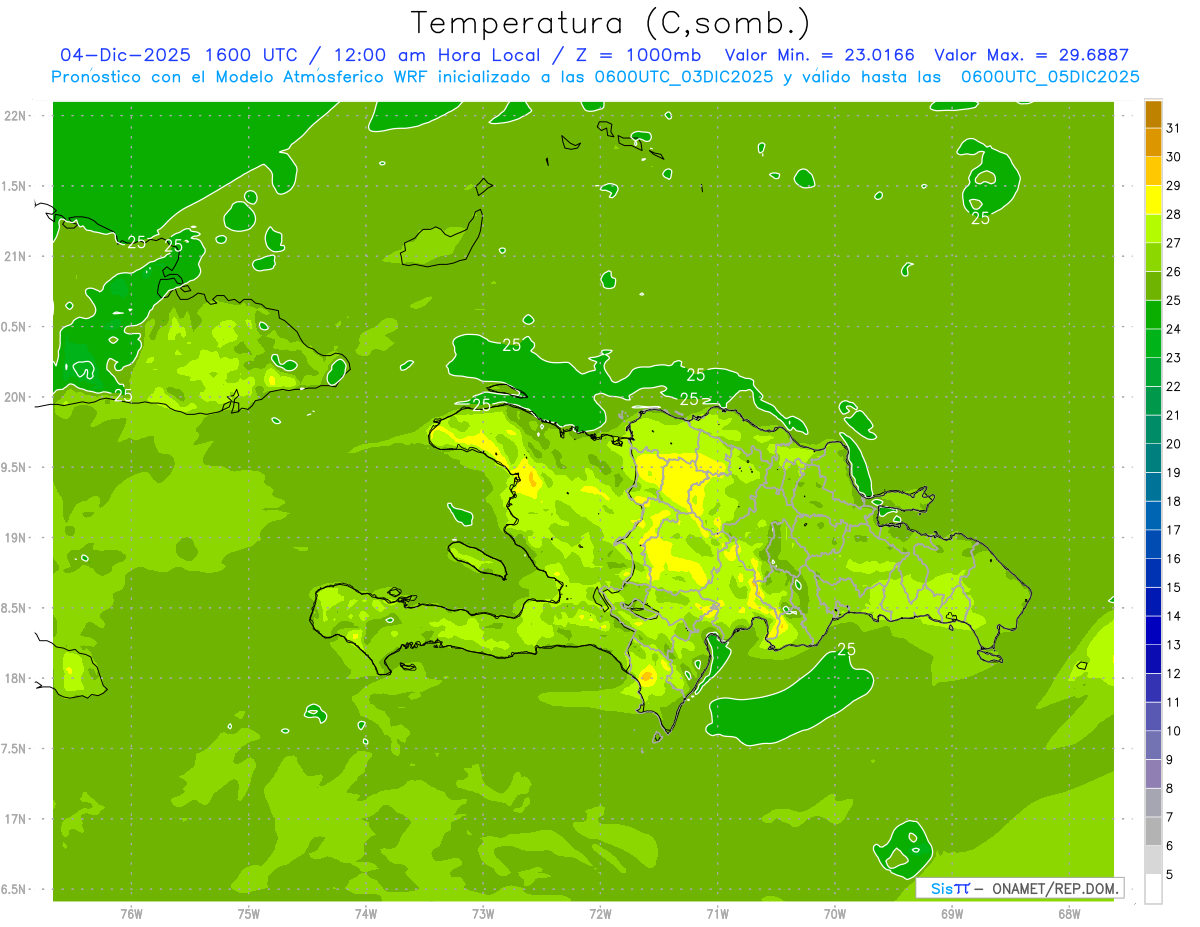
Task: Click the brown swatch atop the colorbar above 31
Action: click(1153, 114)
